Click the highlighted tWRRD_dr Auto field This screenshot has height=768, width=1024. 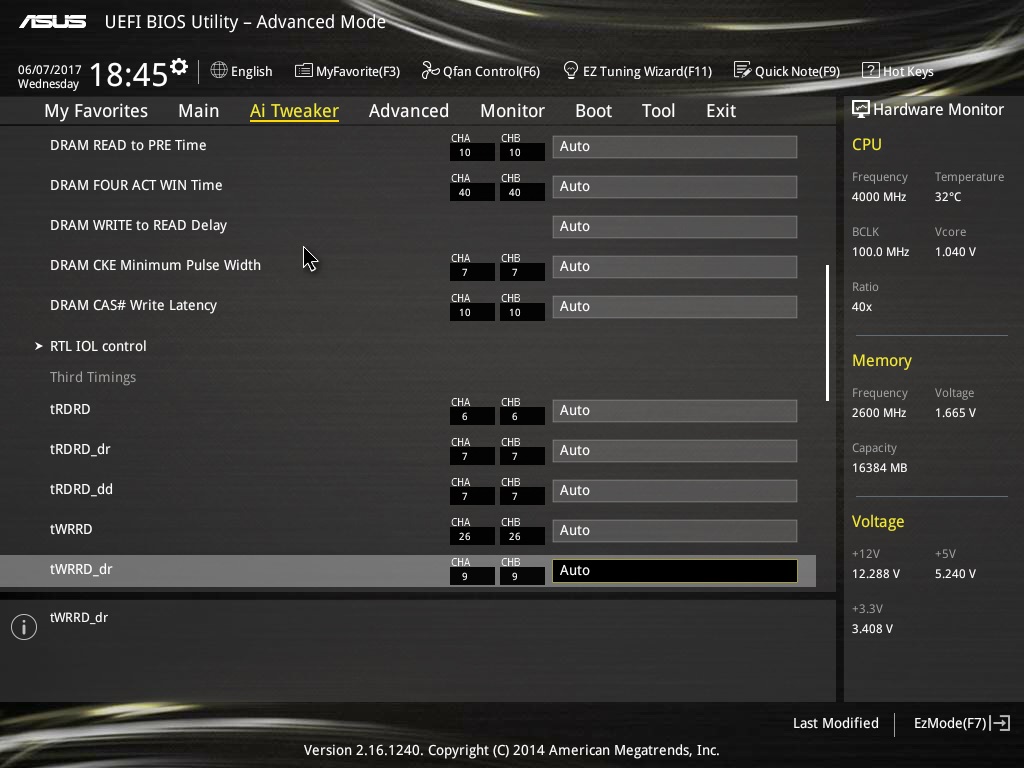675,570
